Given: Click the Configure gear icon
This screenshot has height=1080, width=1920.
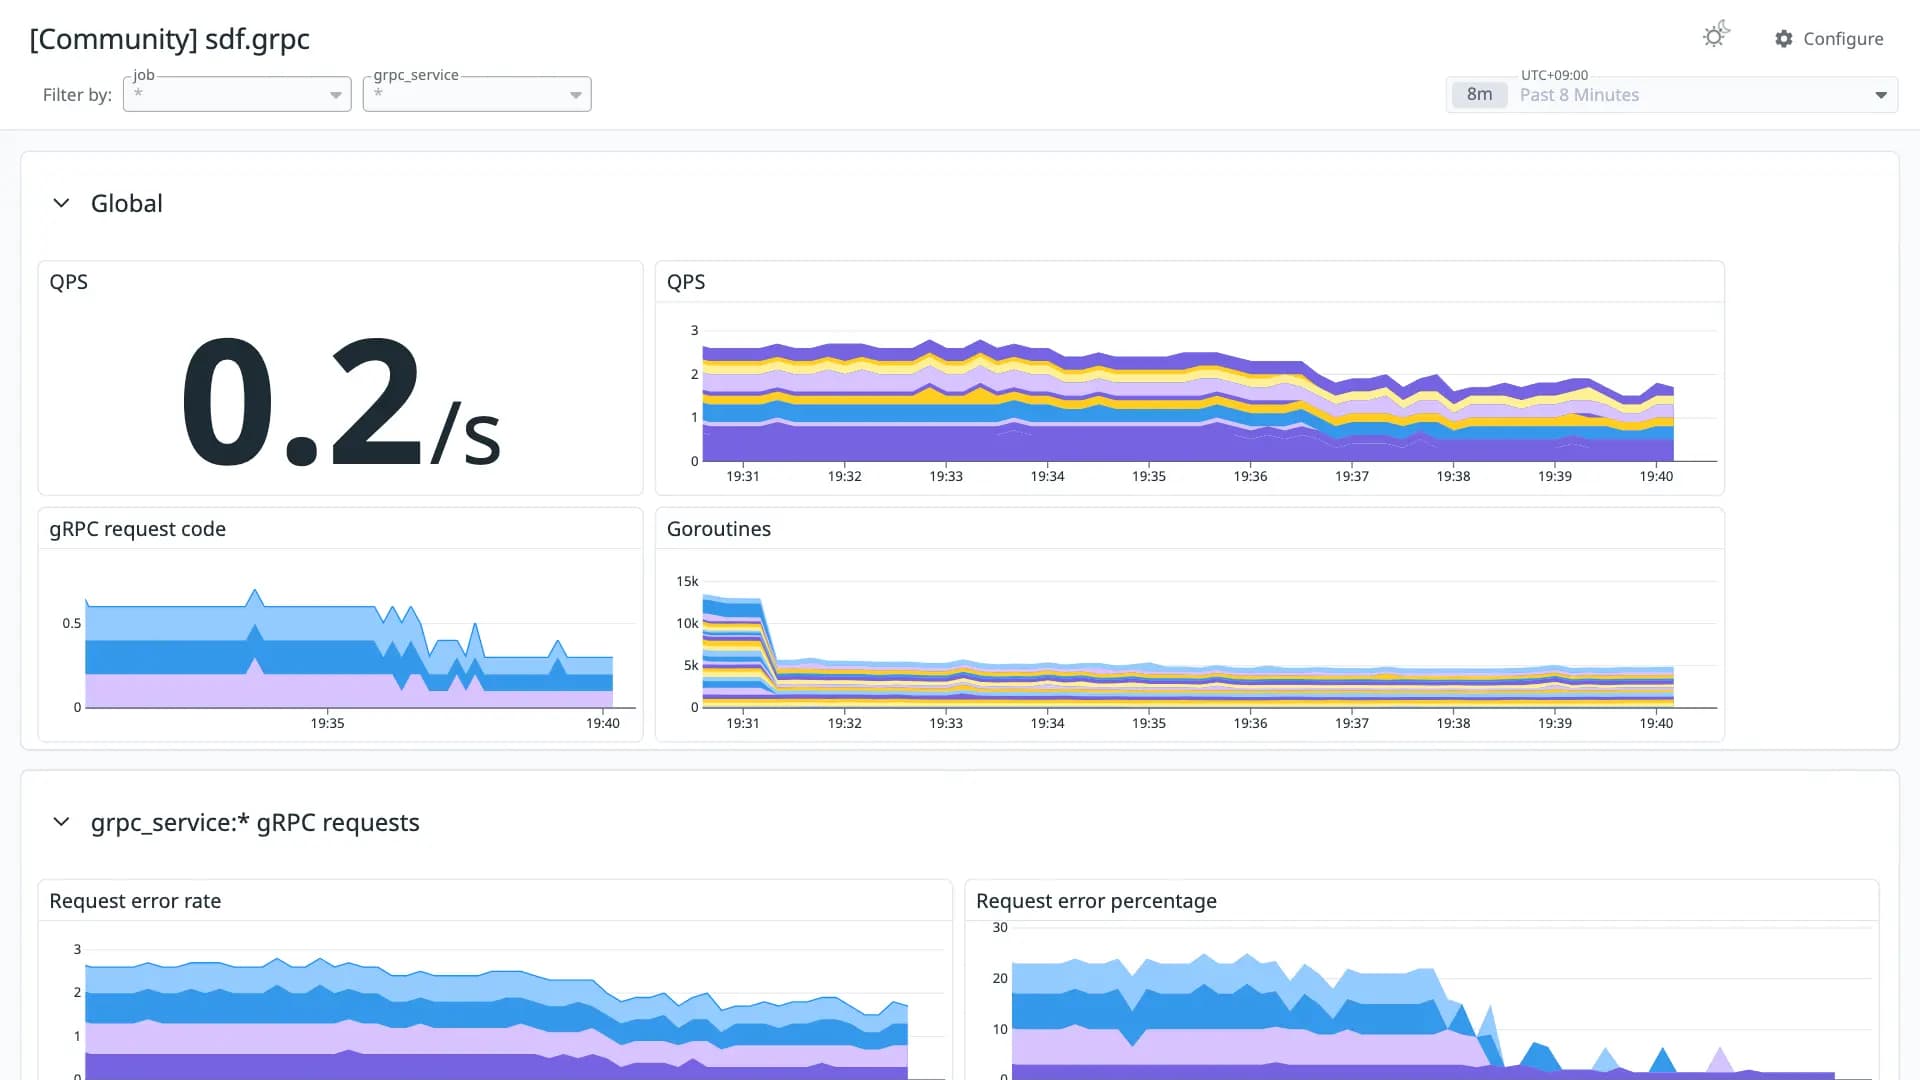Looking at the screenshot, I should [x=1784, y=39].
